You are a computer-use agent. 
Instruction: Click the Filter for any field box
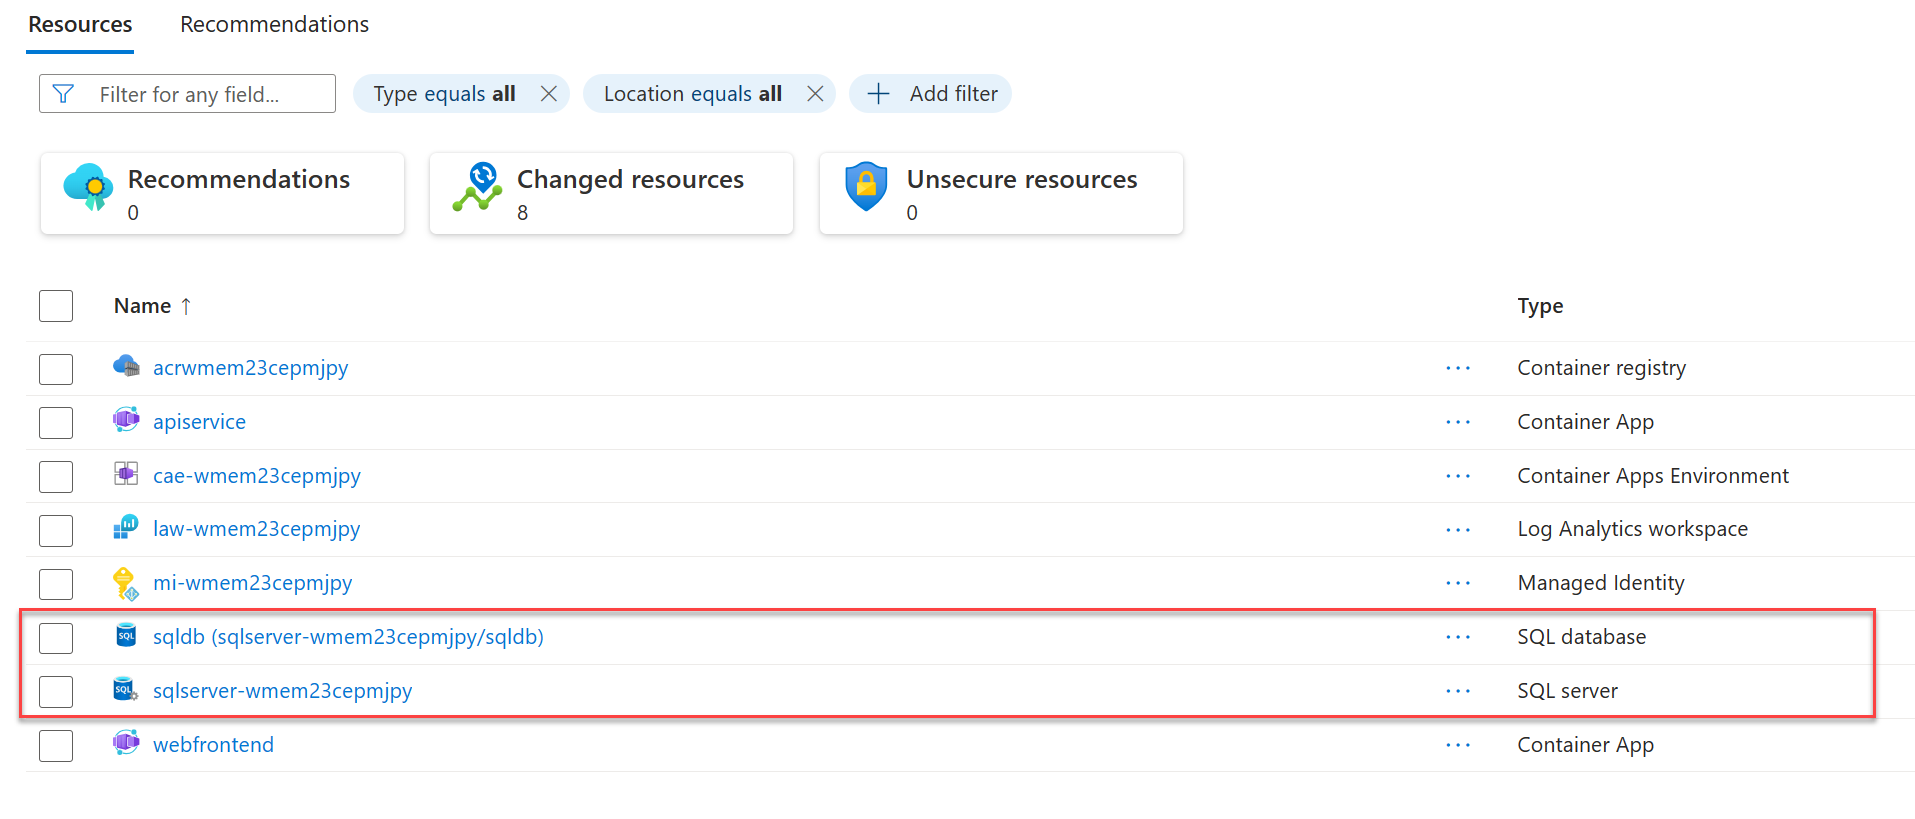187,94
